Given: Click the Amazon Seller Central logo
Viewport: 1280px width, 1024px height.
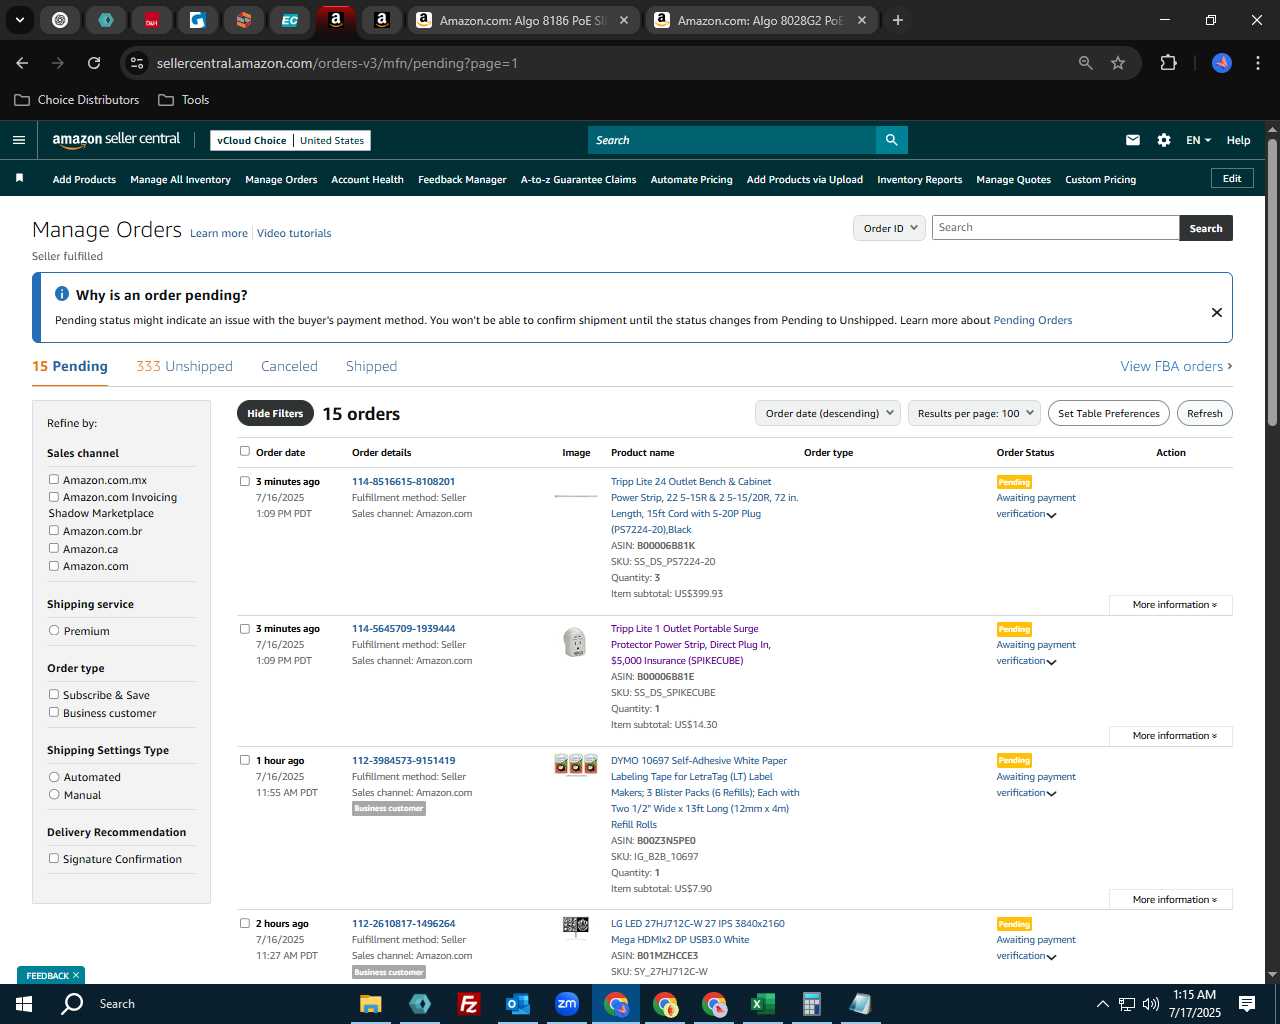Looking at the screenshot, I should pyautogui.click(x=116, y=140).
